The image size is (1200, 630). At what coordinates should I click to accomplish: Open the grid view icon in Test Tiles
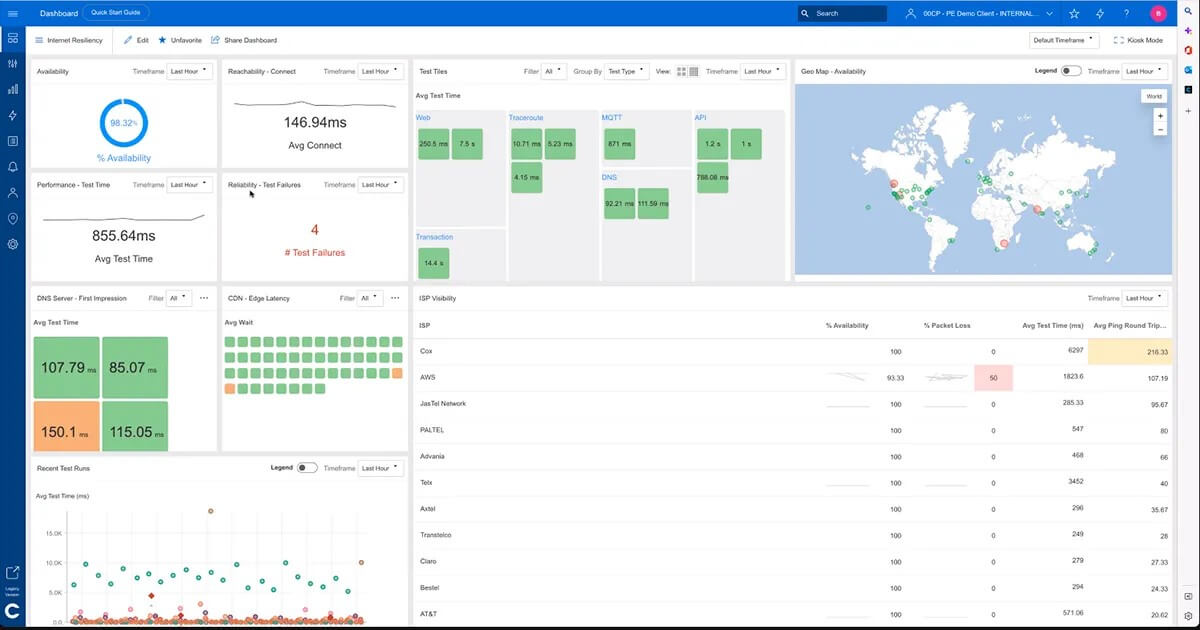pos(684,71)
